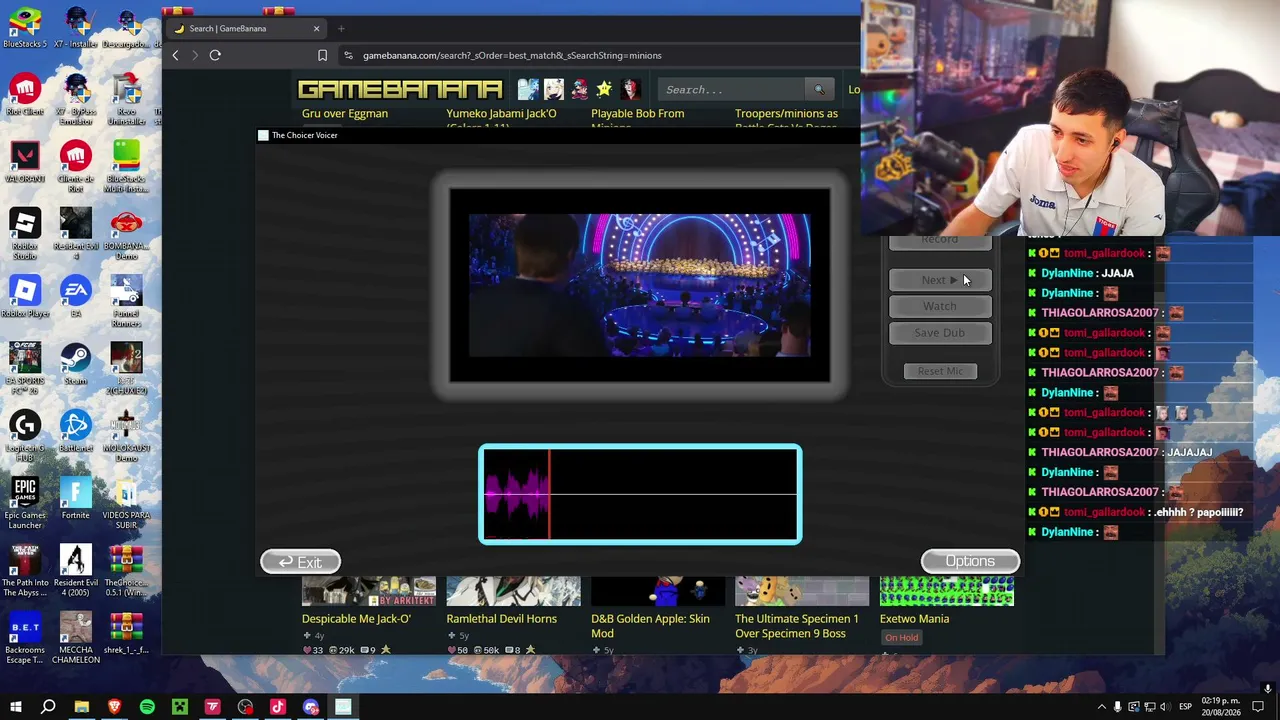Open Spotify from the taskbar
1280x720 pixels.
coord(147,707)
